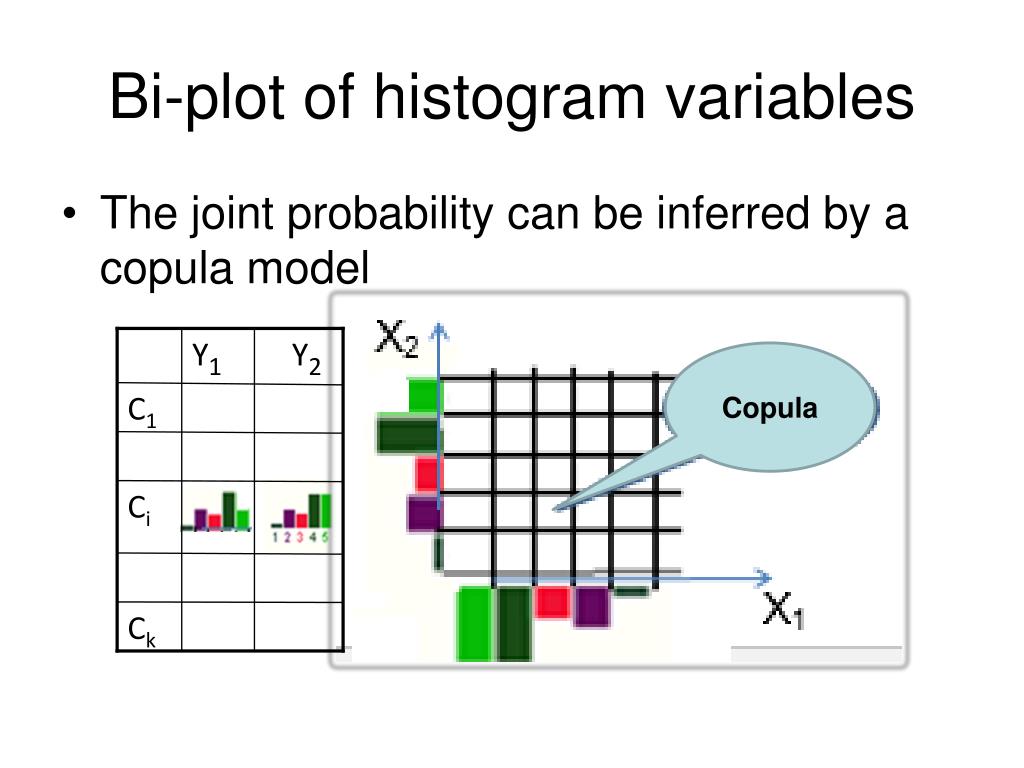
Task: Click the X1 axis arrowhead
Action: (x=764, y=577)
